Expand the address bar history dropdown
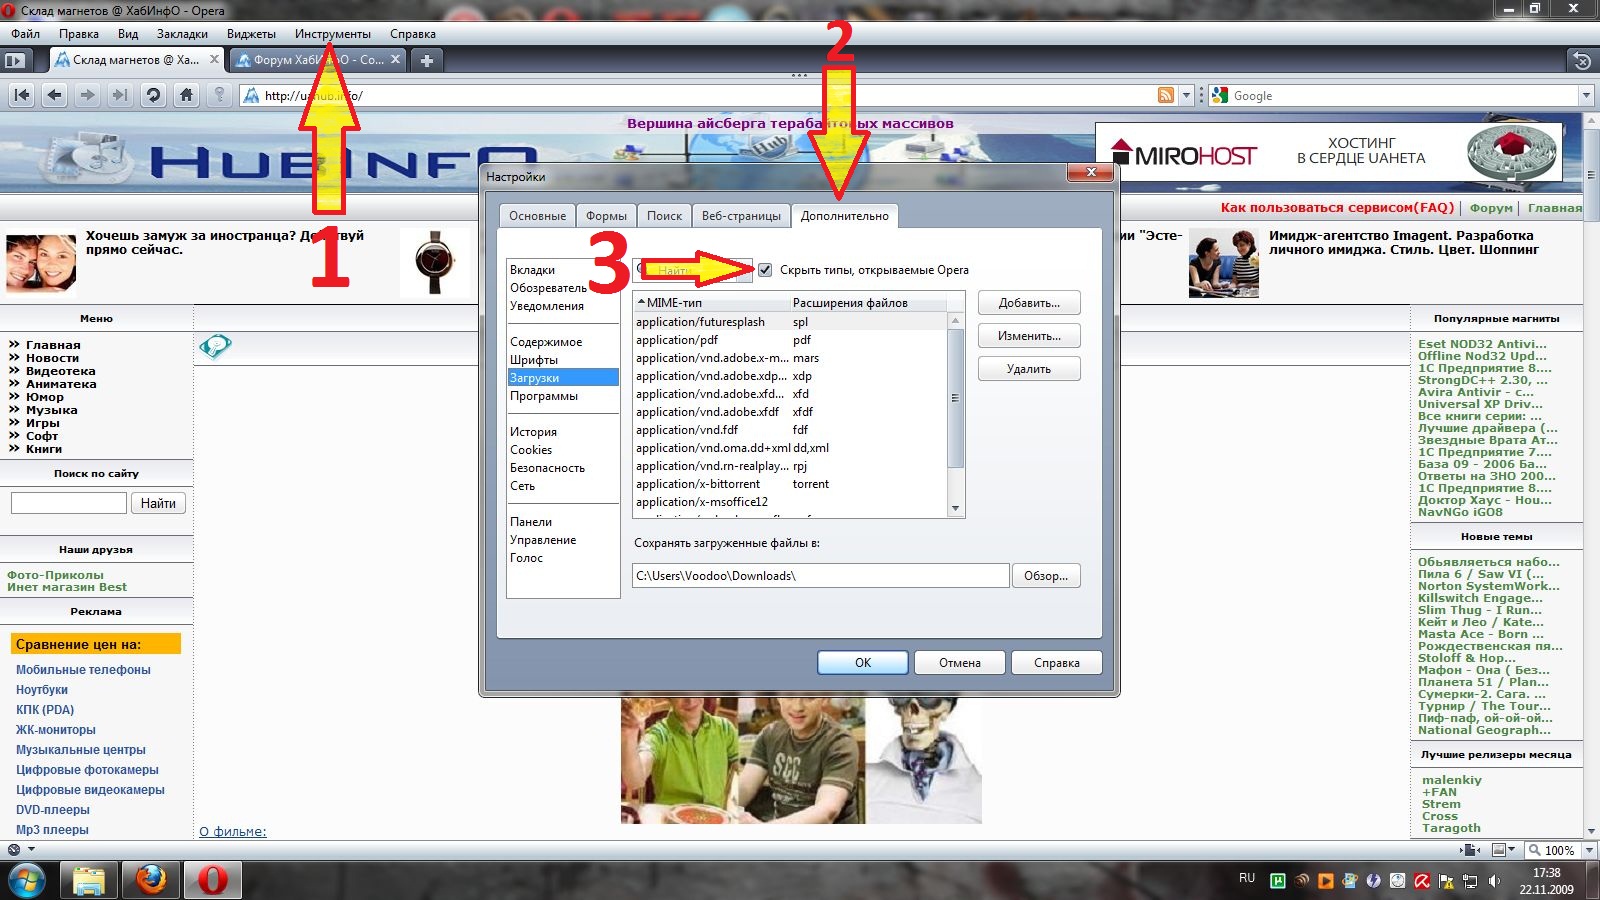Viewport: 1600px width, 900px height. (x=1186, y=95)
